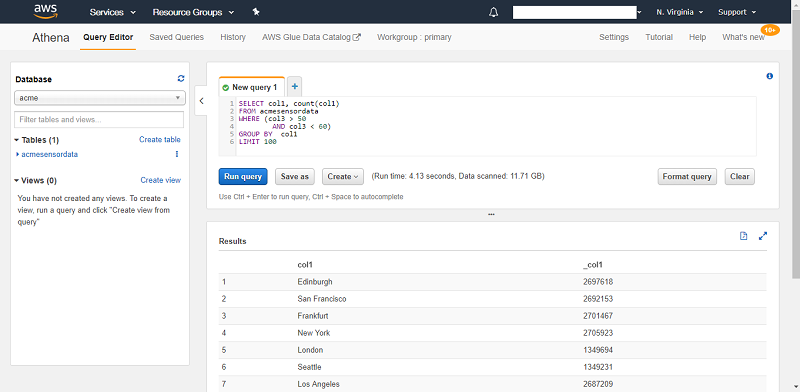Open the Resource Groups dropdown
Viewport: 800px width, 392px height.
pos(193,12)
